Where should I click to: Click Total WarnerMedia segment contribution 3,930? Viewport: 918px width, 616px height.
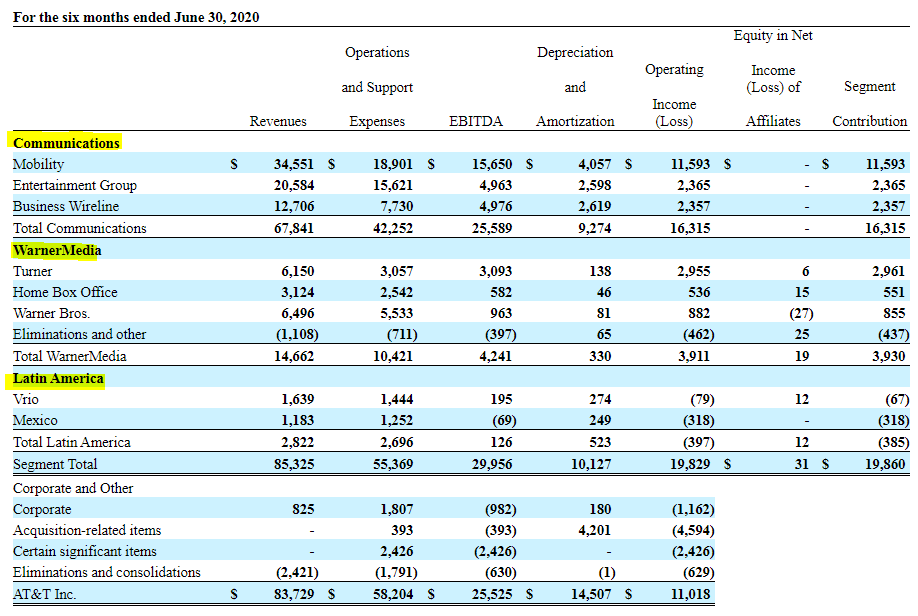(x=889, y=356)
